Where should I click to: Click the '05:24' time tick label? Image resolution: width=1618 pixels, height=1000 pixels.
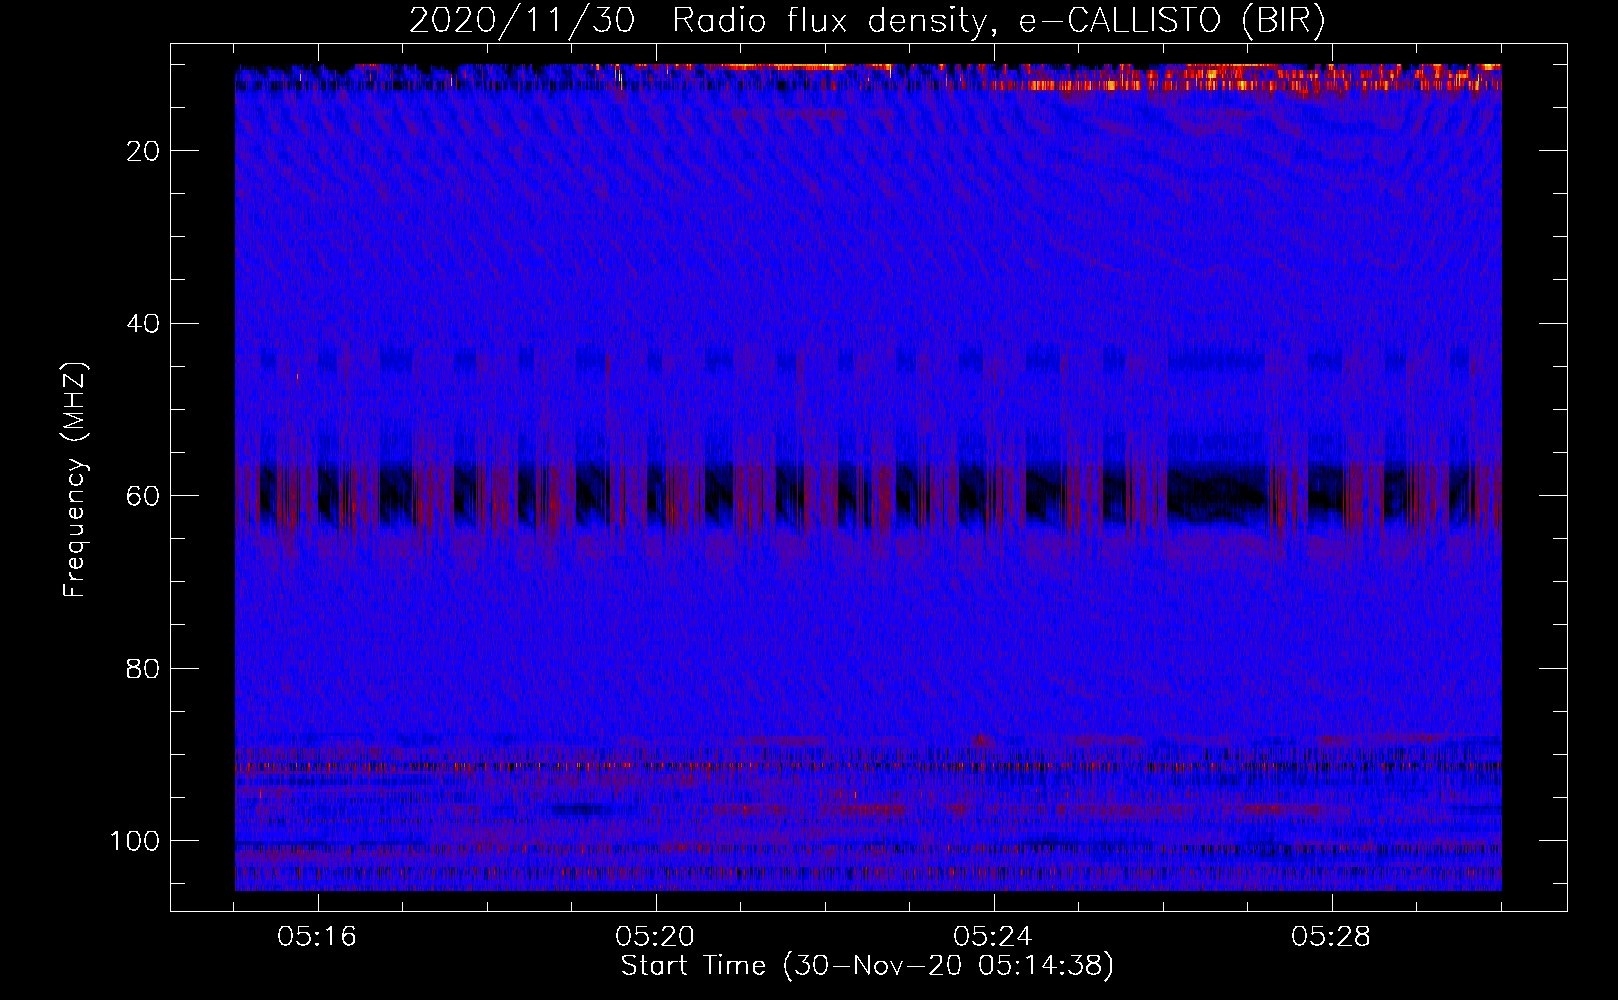click(x=994, y=937)
